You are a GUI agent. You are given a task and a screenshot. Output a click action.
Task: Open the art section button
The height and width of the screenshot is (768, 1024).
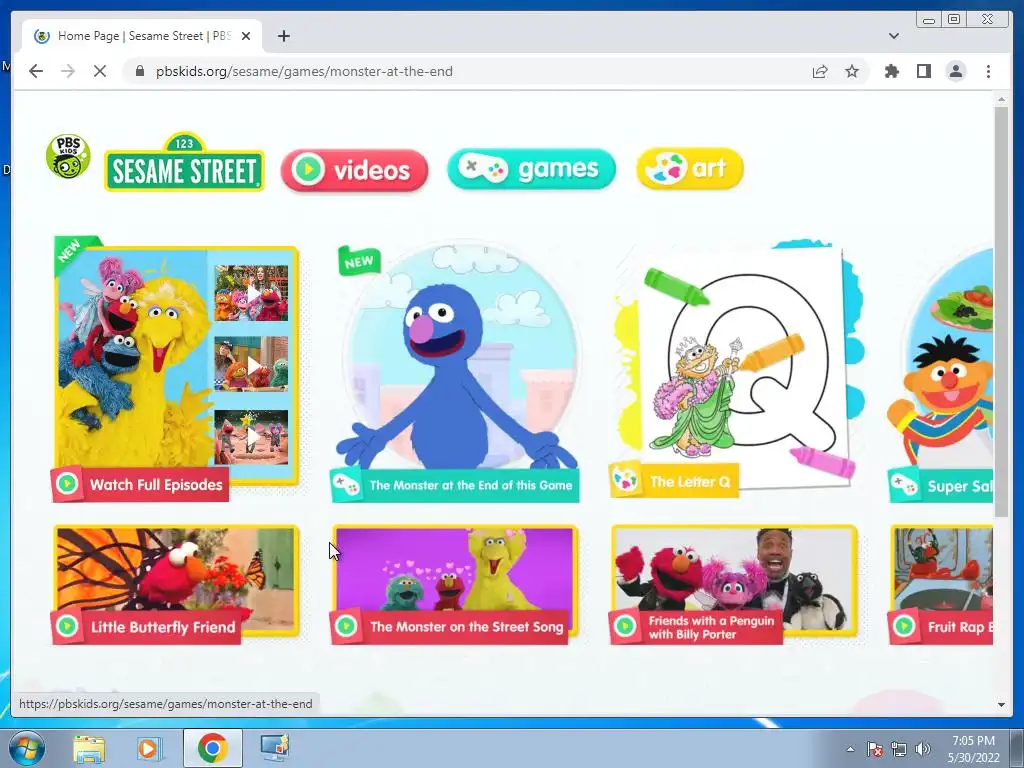pyautogui.click(x=690, y=168)
